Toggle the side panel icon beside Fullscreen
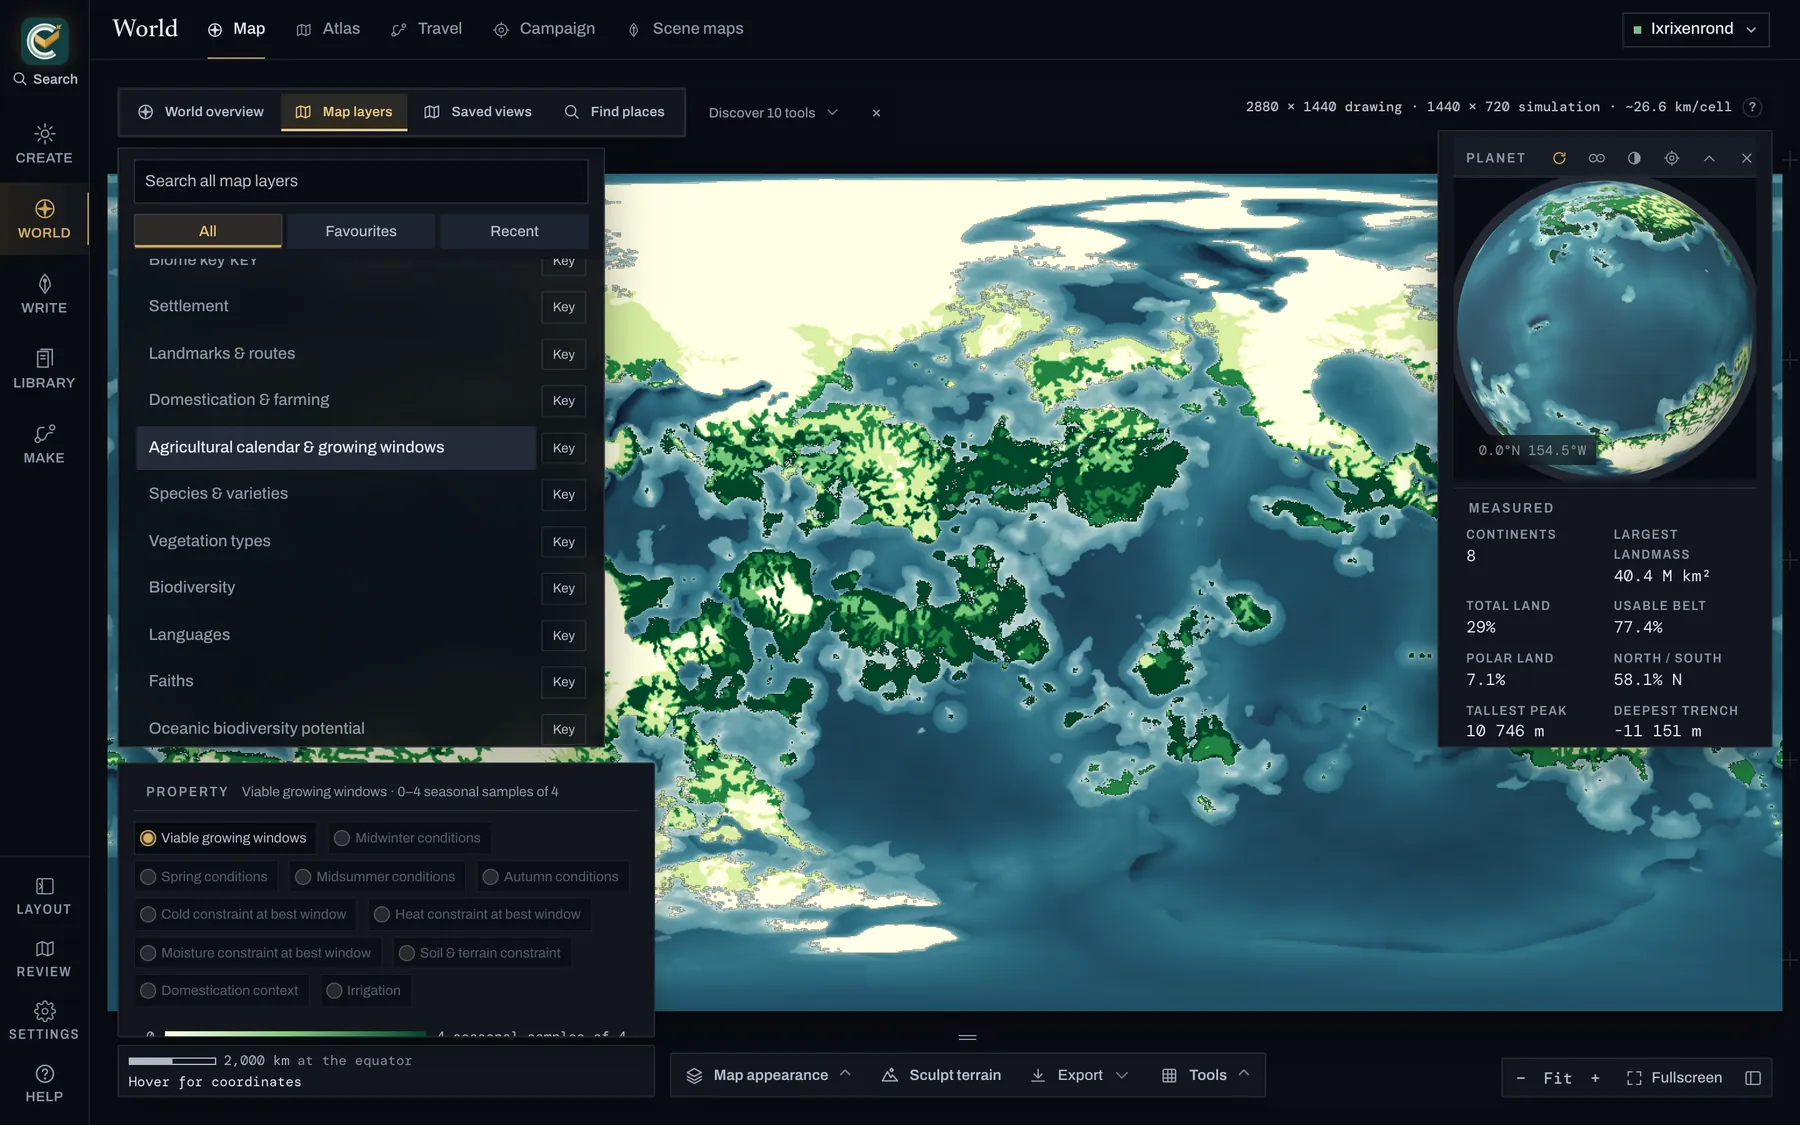This screenshot has width=1800, height=1125. point(1753,1078)
